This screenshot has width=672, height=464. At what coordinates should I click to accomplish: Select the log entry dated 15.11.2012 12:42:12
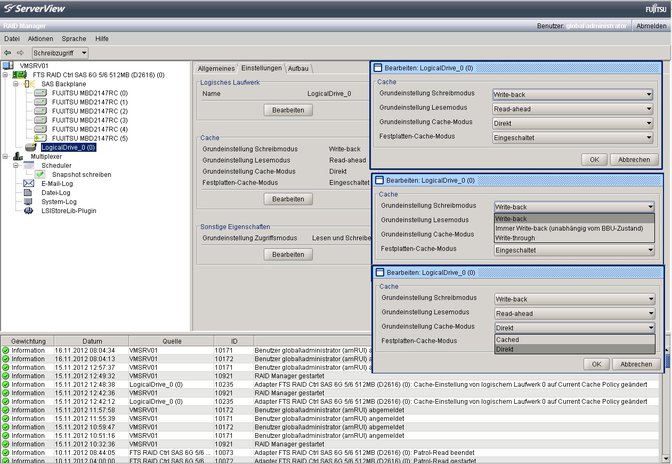click(330, 401)
